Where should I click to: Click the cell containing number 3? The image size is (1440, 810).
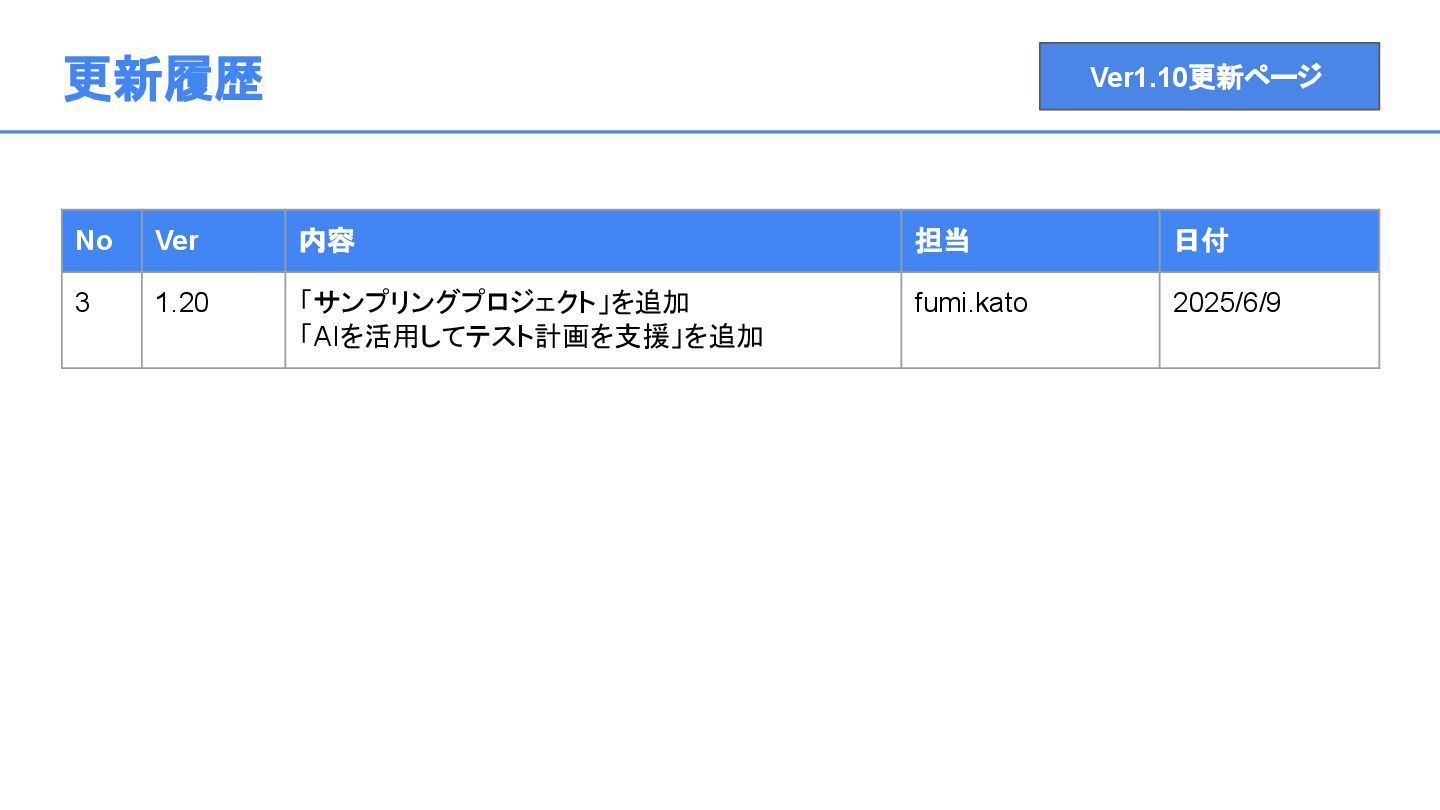(x=83, y=303)
